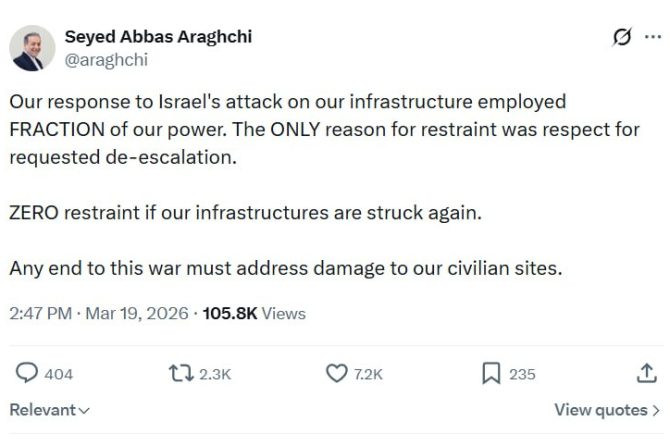Viewport: 670px width, 446px height.
Task: Like the post with the heart icon
Action: point(337,373)
